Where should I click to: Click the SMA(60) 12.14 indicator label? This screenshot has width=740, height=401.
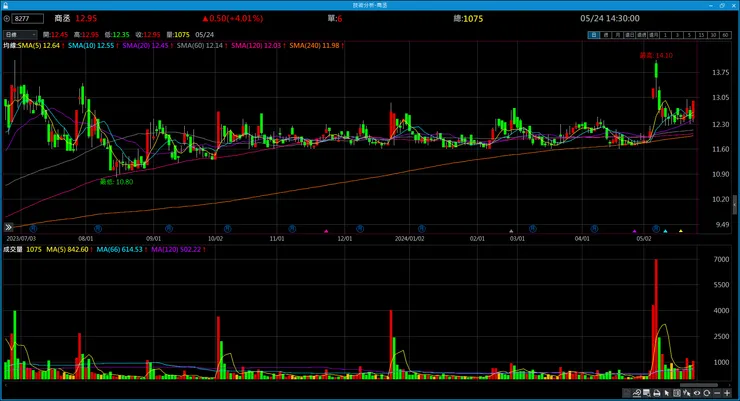tap(200, 46)
